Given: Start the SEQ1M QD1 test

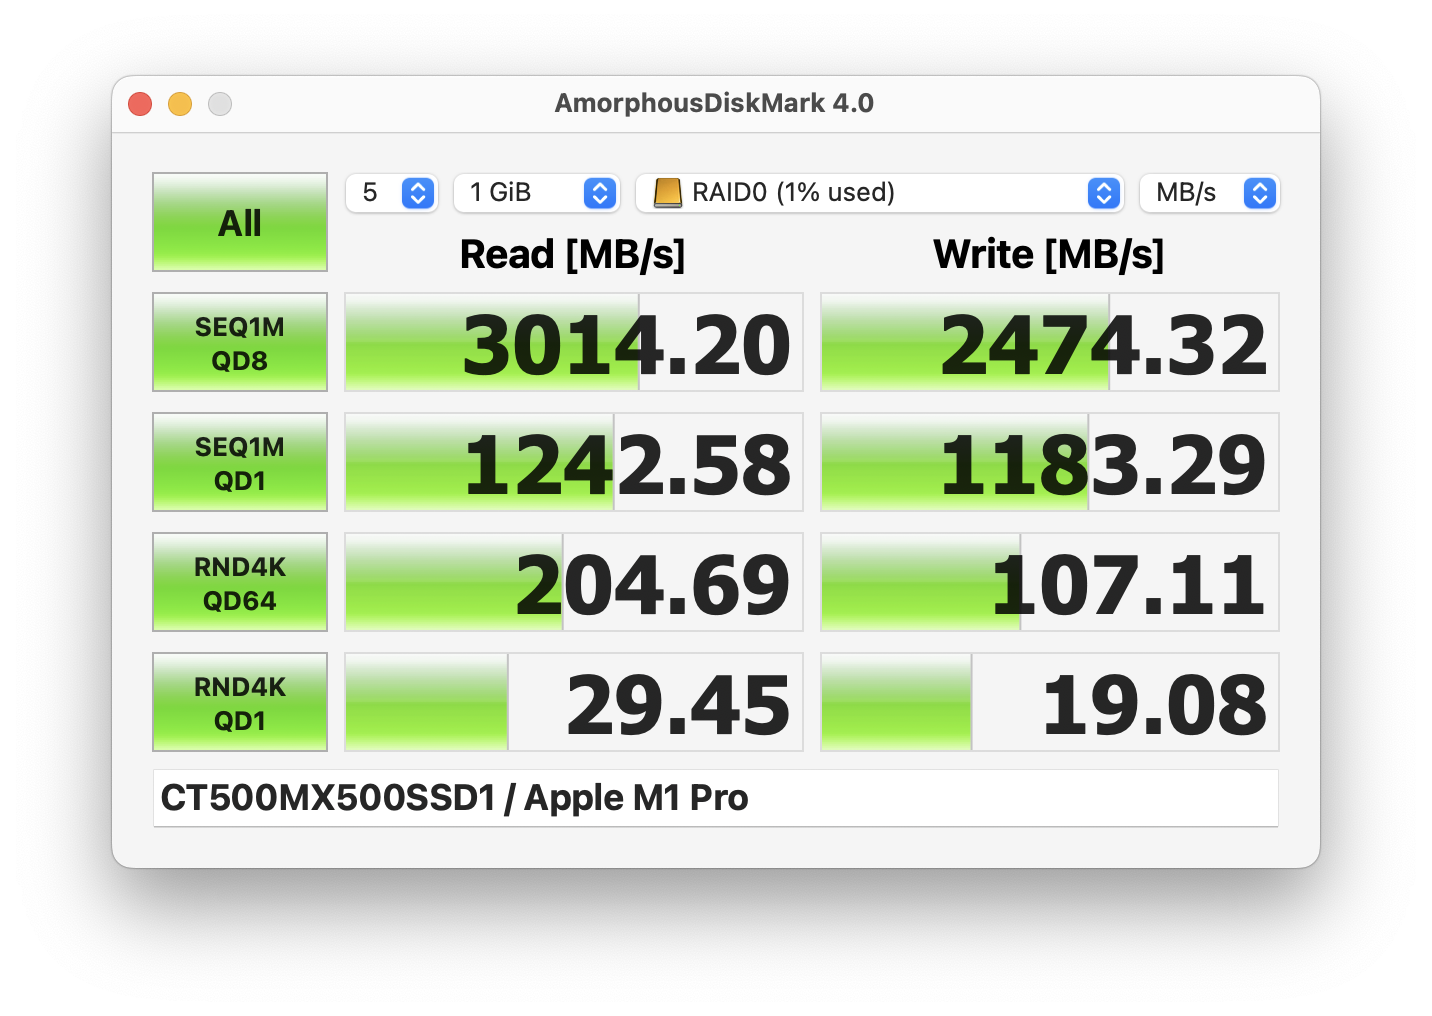Looking at the screenshot, I should tap(240, 462).
